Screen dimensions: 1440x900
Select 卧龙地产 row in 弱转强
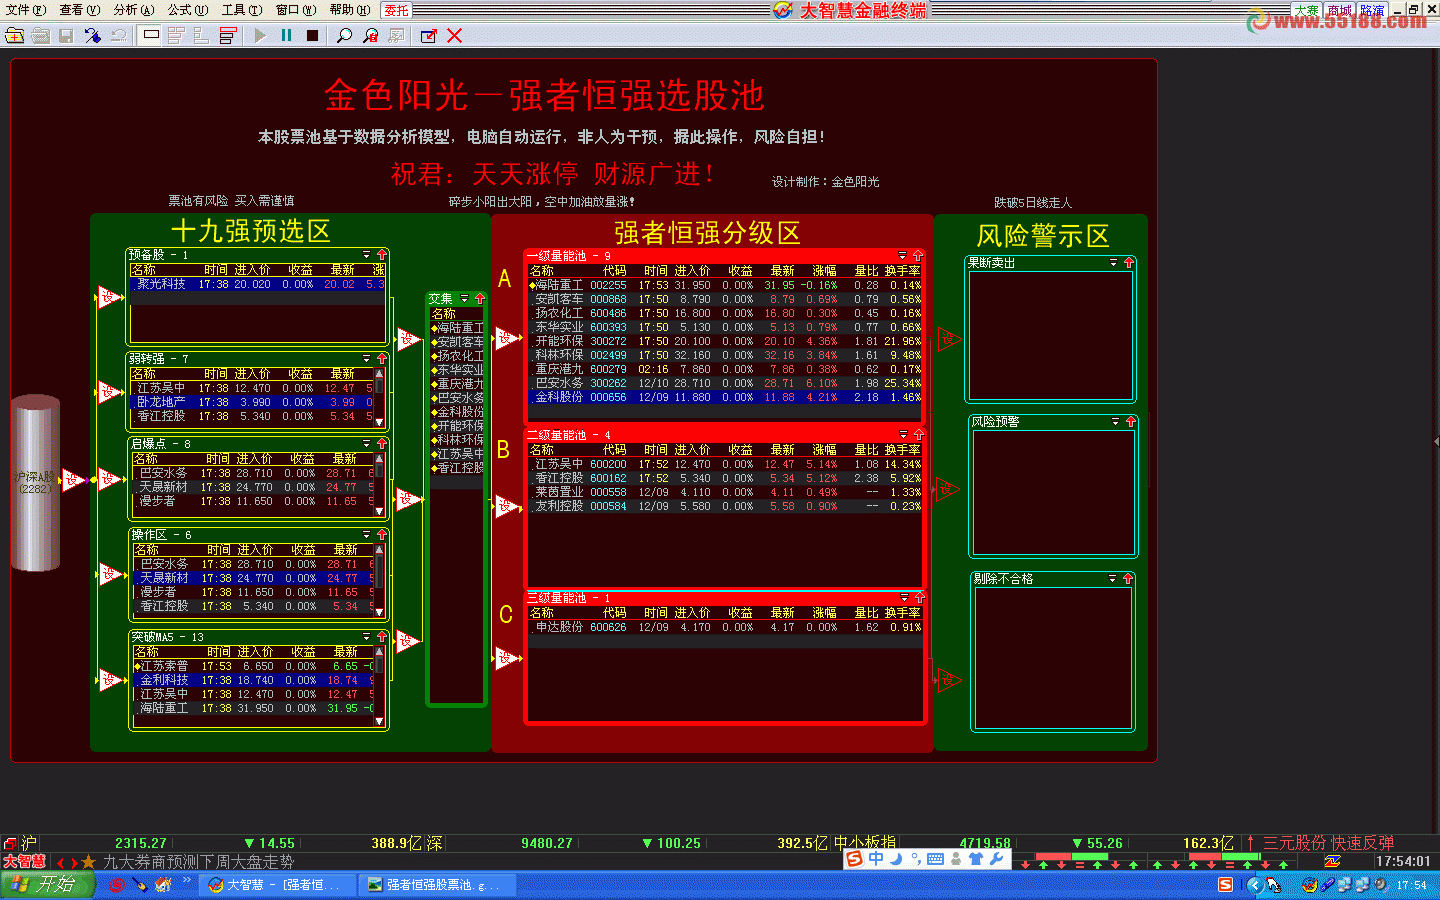click(253, 402)
